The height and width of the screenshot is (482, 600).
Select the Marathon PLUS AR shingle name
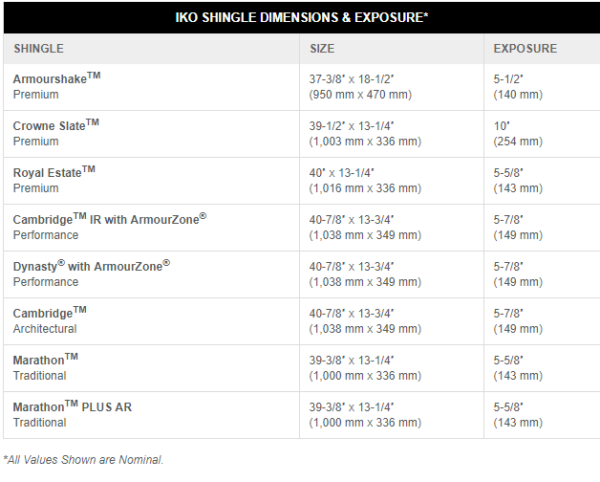72,407
